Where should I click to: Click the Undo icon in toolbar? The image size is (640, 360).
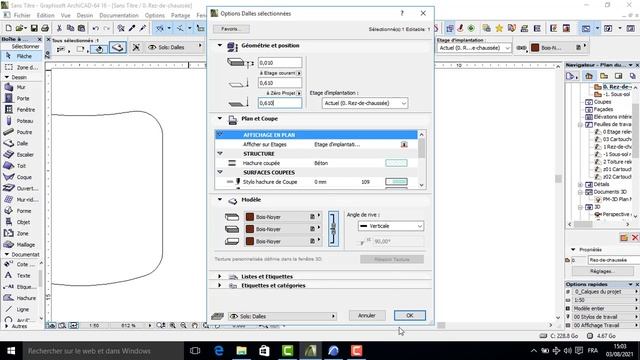coord(96,28)
